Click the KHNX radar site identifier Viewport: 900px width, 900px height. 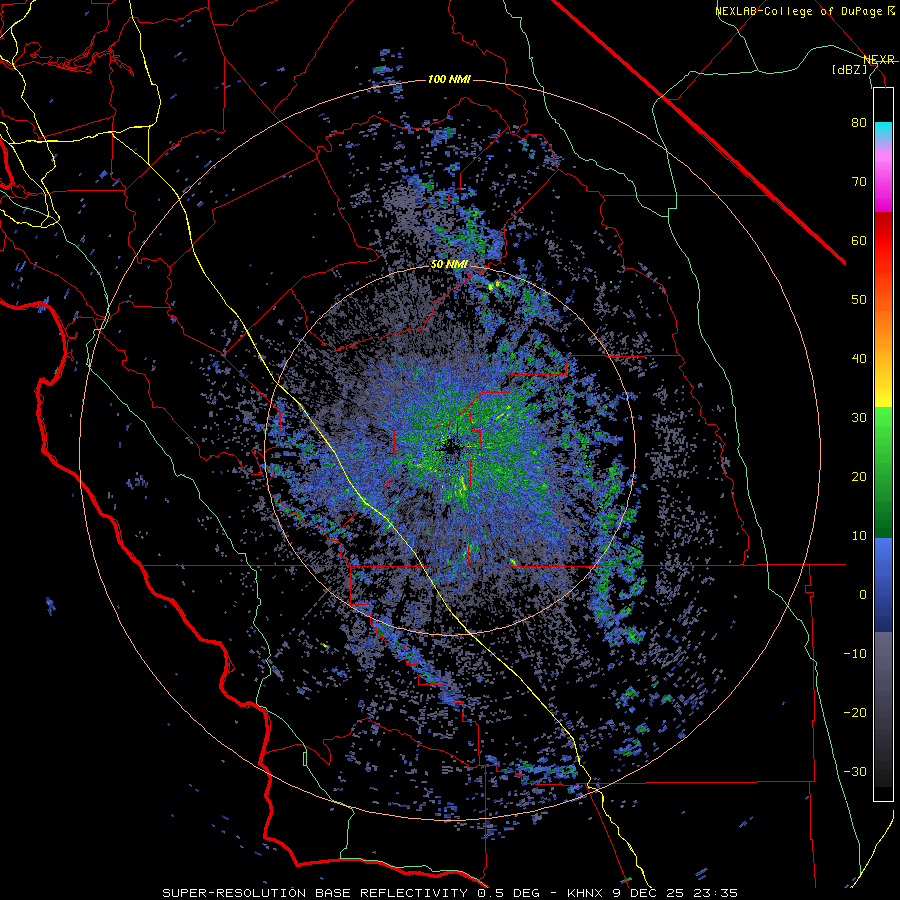click(587, 893)
